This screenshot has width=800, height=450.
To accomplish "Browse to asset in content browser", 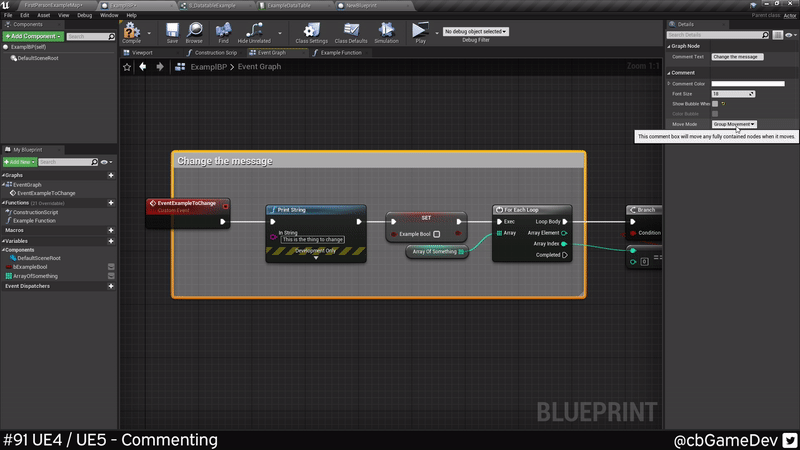I will coord(194,33).
